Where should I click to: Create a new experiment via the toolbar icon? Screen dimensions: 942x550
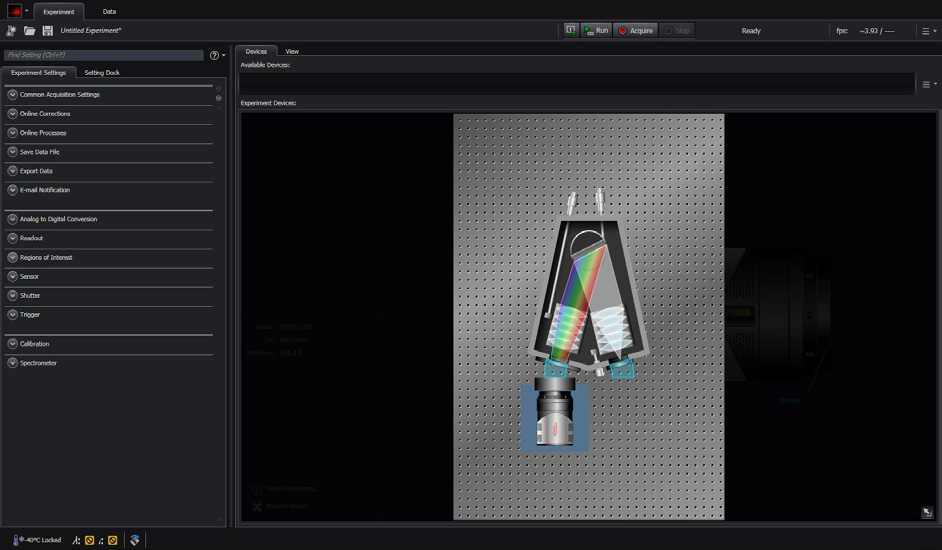click(11, 31)
